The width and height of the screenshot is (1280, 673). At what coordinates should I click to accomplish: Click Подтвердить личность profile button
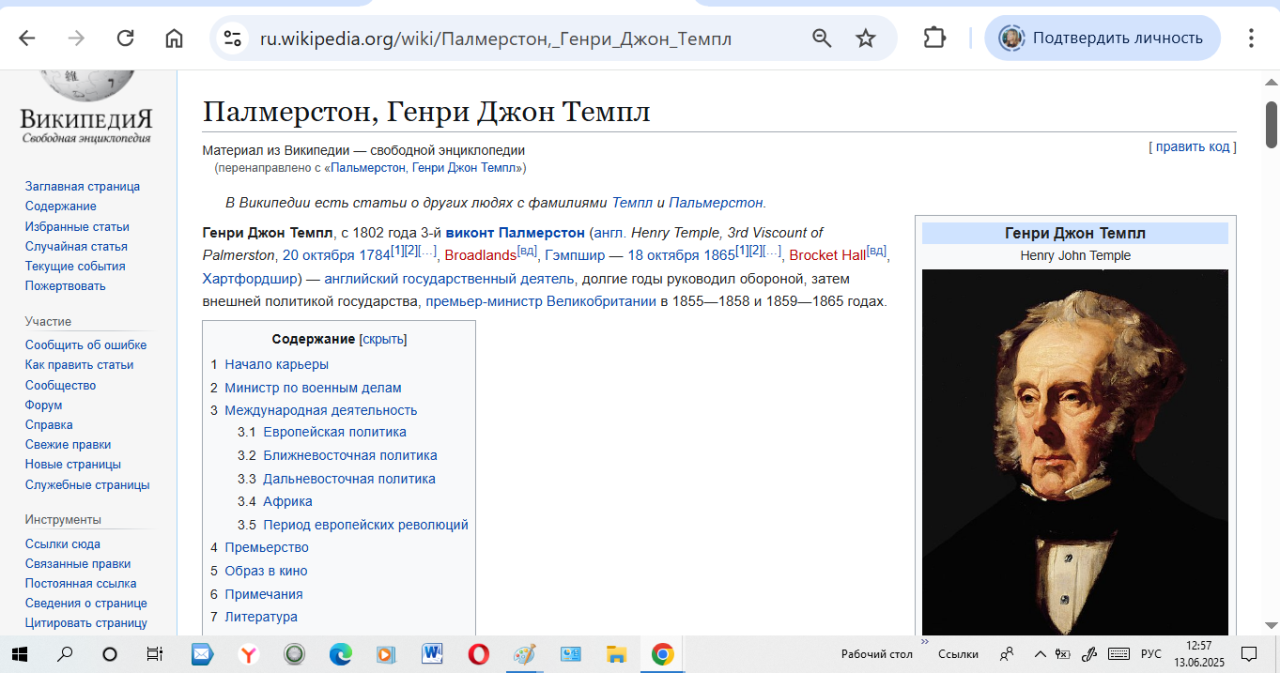[x=1102, y=38]
